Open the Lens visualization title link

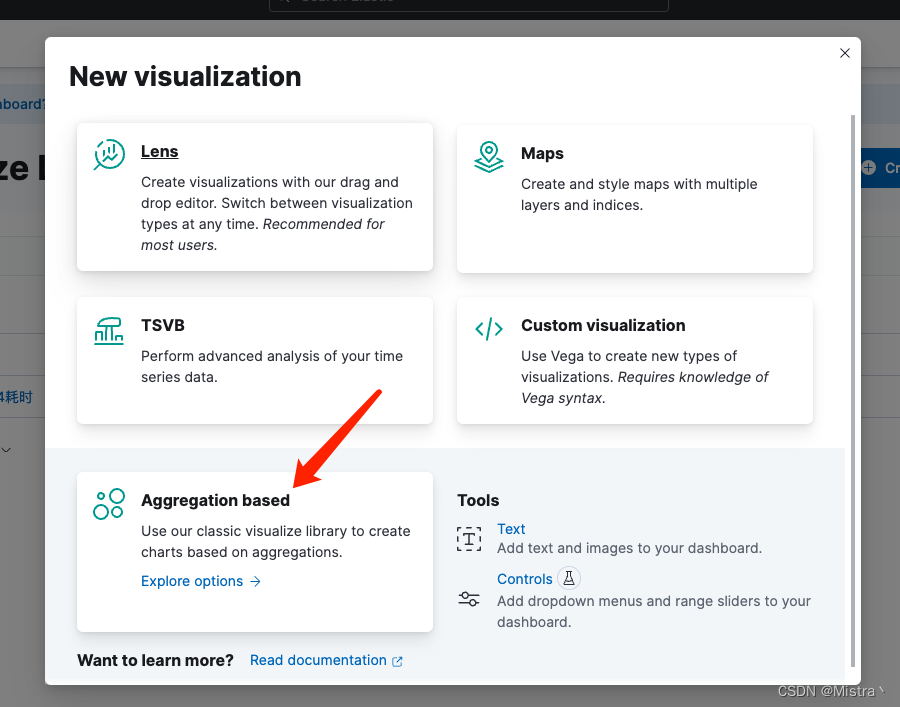160,152
